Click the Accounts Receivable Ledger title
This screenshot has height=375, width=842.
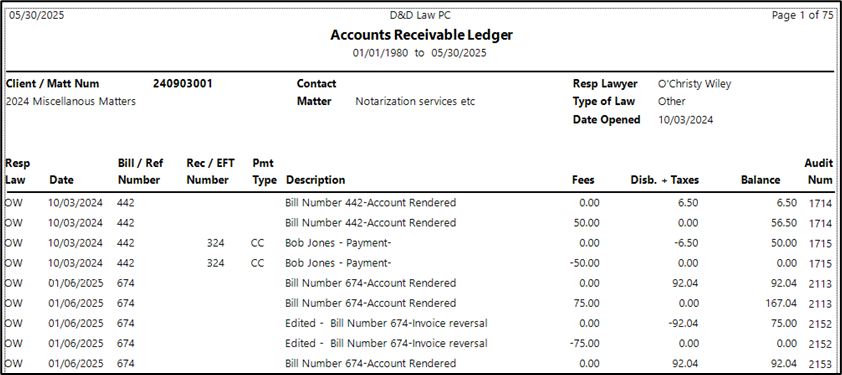tap(422, 35)
